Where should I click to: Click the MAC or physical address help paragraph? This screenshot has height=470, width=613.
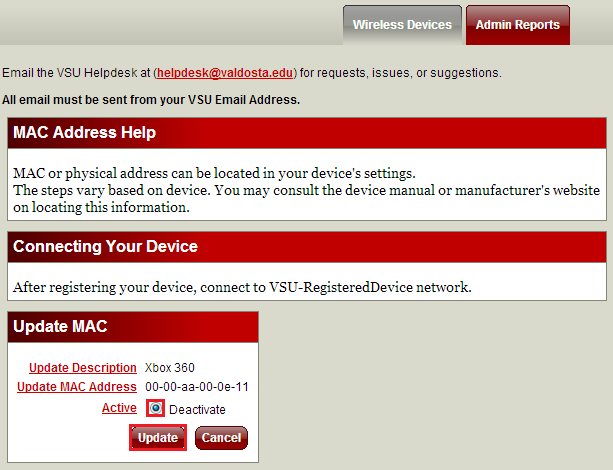pyautogui.click(x=306, y=190)
